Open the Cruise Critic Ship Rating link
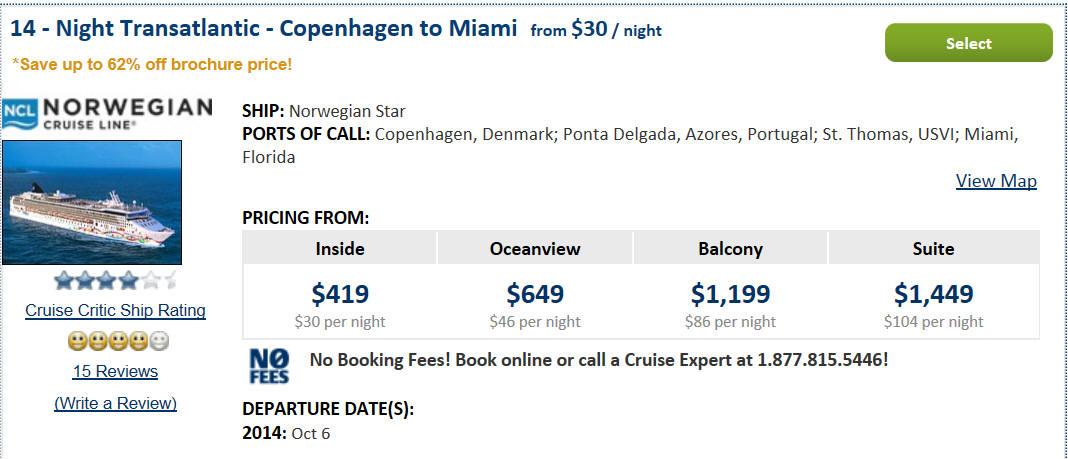The image size is (1068, 459). coord(115,311)
